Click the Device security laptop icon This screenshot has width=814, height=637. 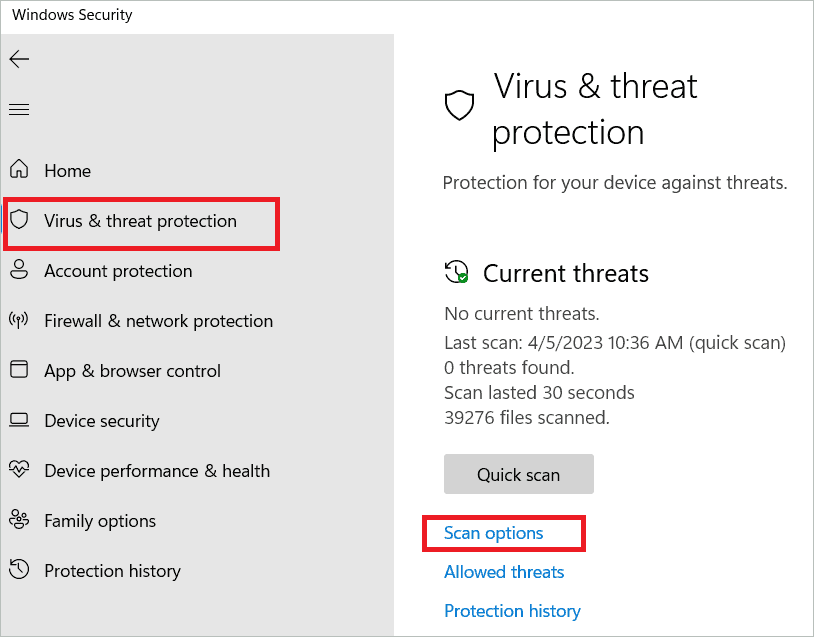click(19, 421)
